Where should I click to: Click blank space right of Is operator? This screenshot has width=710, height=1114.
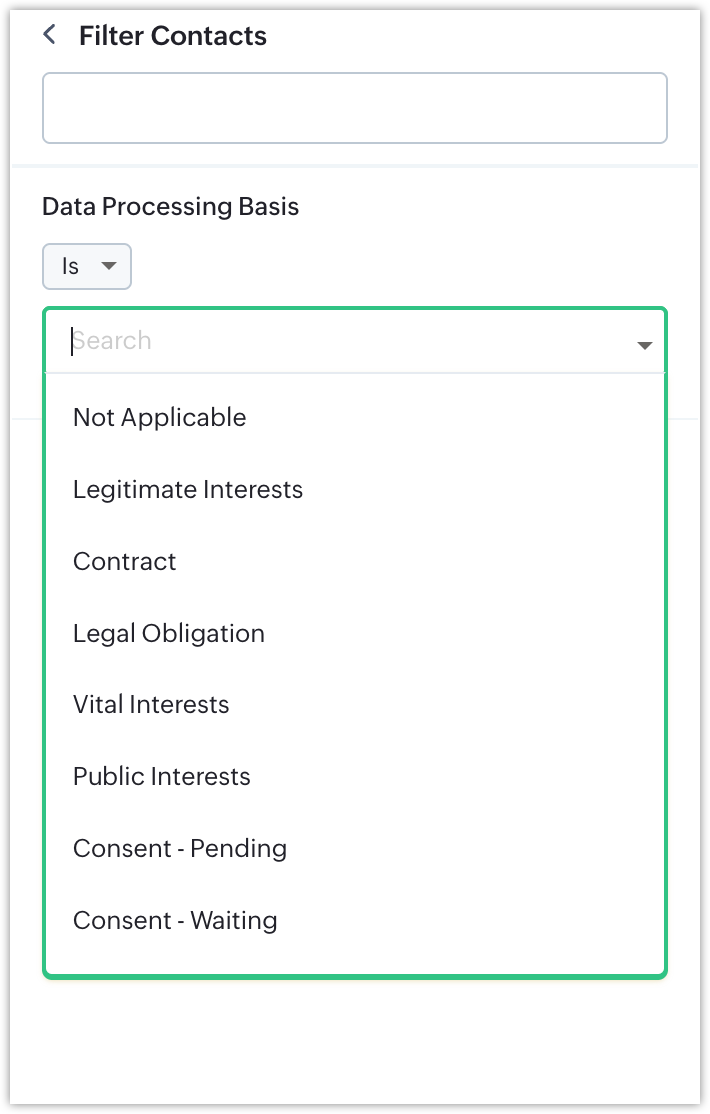pyautogui.click(x=400, y=267)
